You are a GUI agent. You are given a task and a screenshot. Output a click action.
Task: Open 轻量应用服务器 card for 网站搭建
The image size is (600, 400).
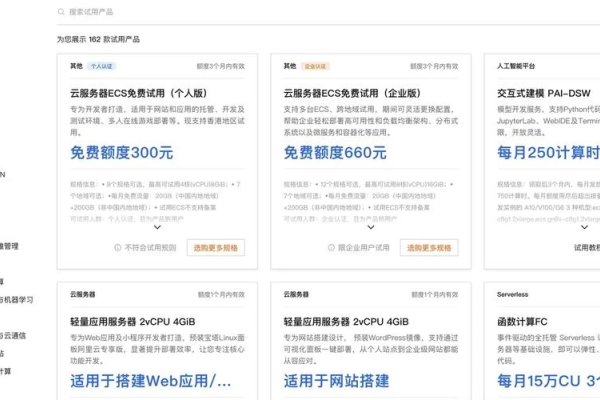click(x=346, y=322)
